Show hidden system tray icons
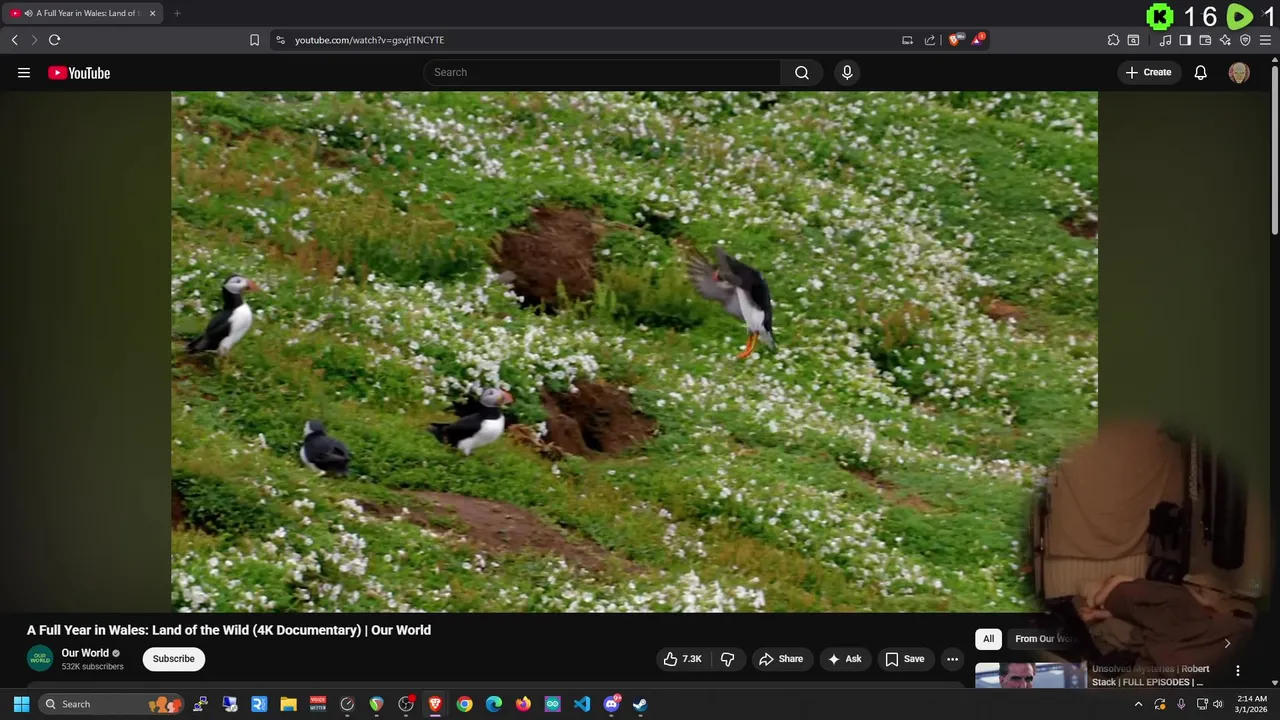The image size is (1280, 720). [x=1138, y=704]
